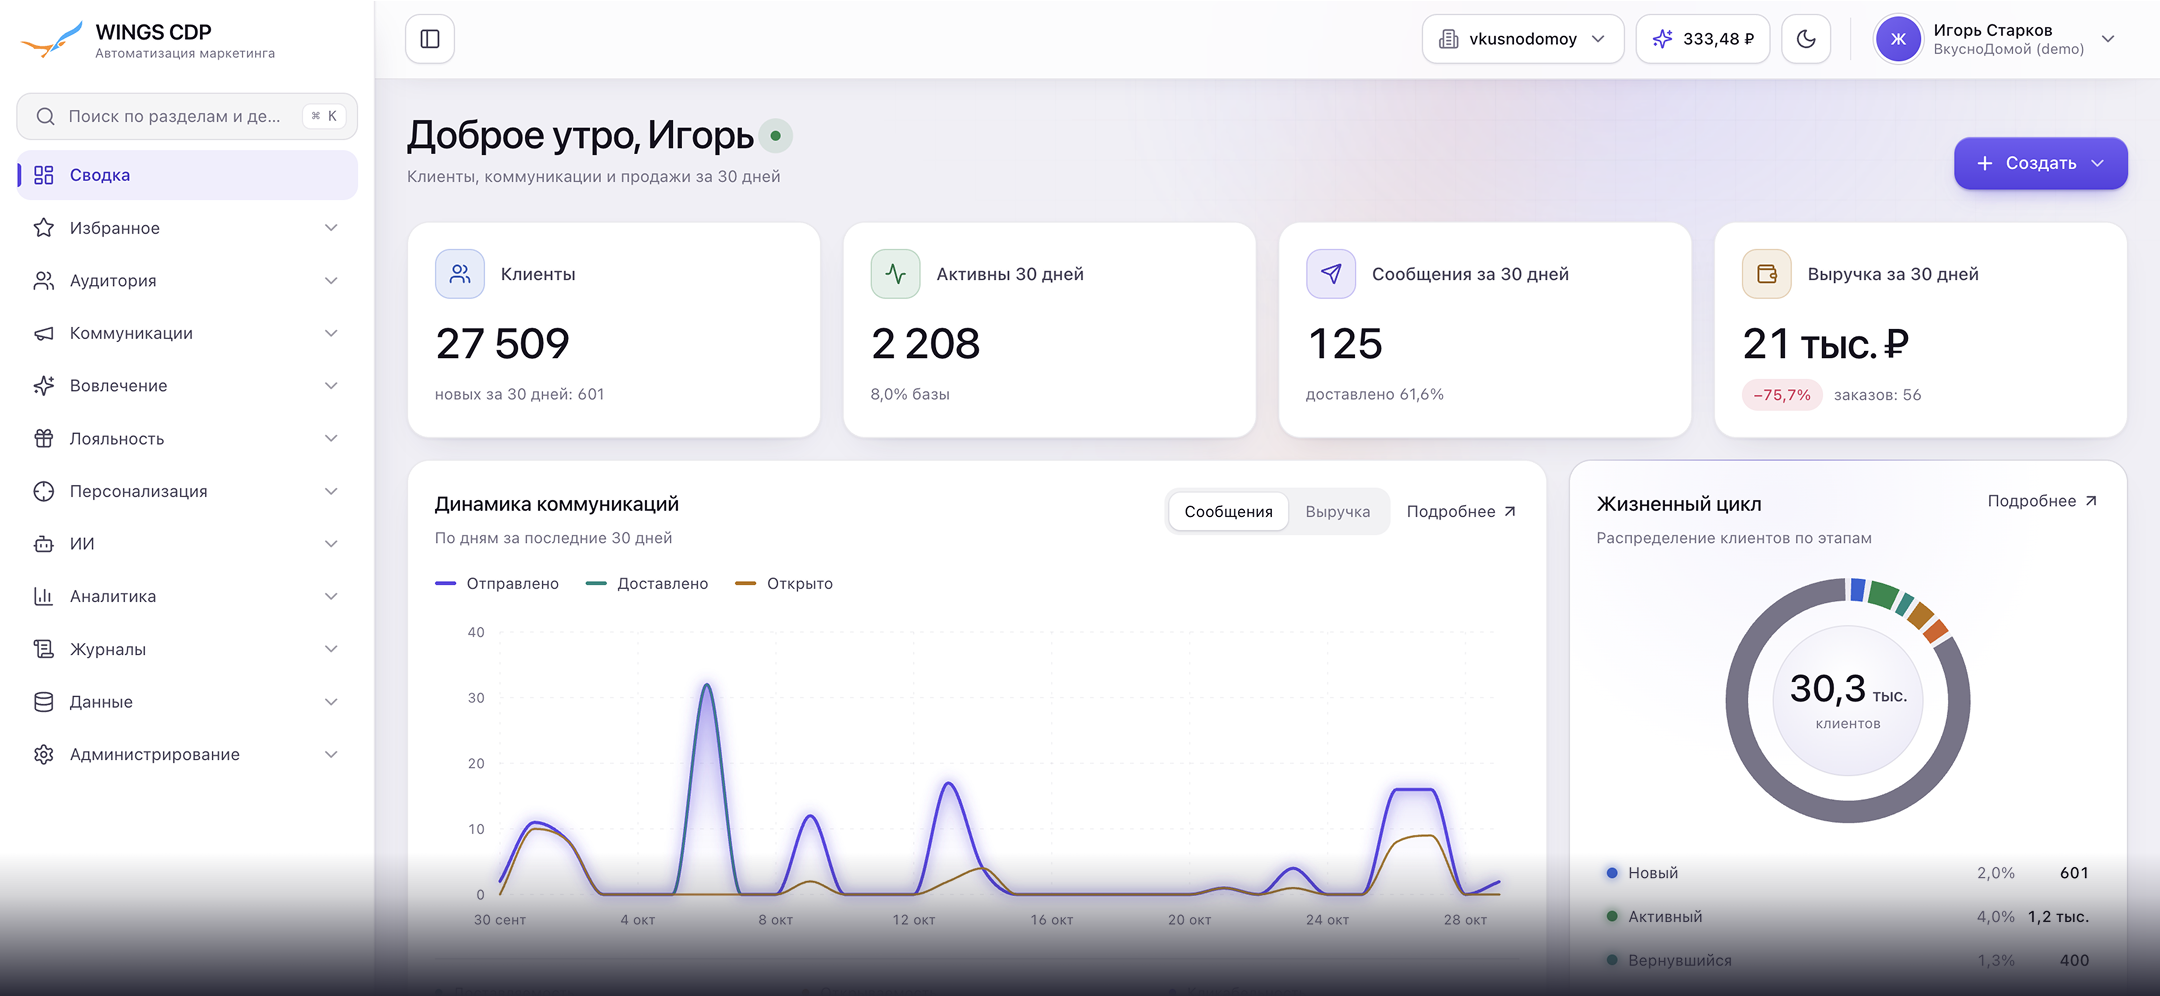The height and width of the screenshot is (996, 2160).
Task: Switch the chart to the Выручка tab
Action: click(x=1337, y=512)
